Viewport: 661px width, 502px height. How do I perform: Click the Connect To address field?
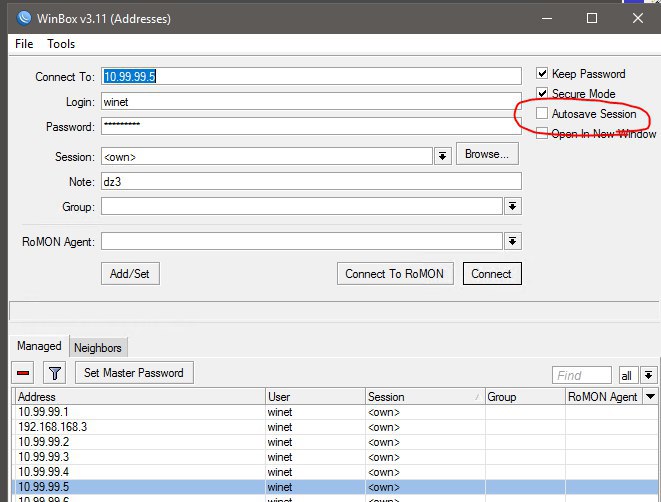[311, 76]
